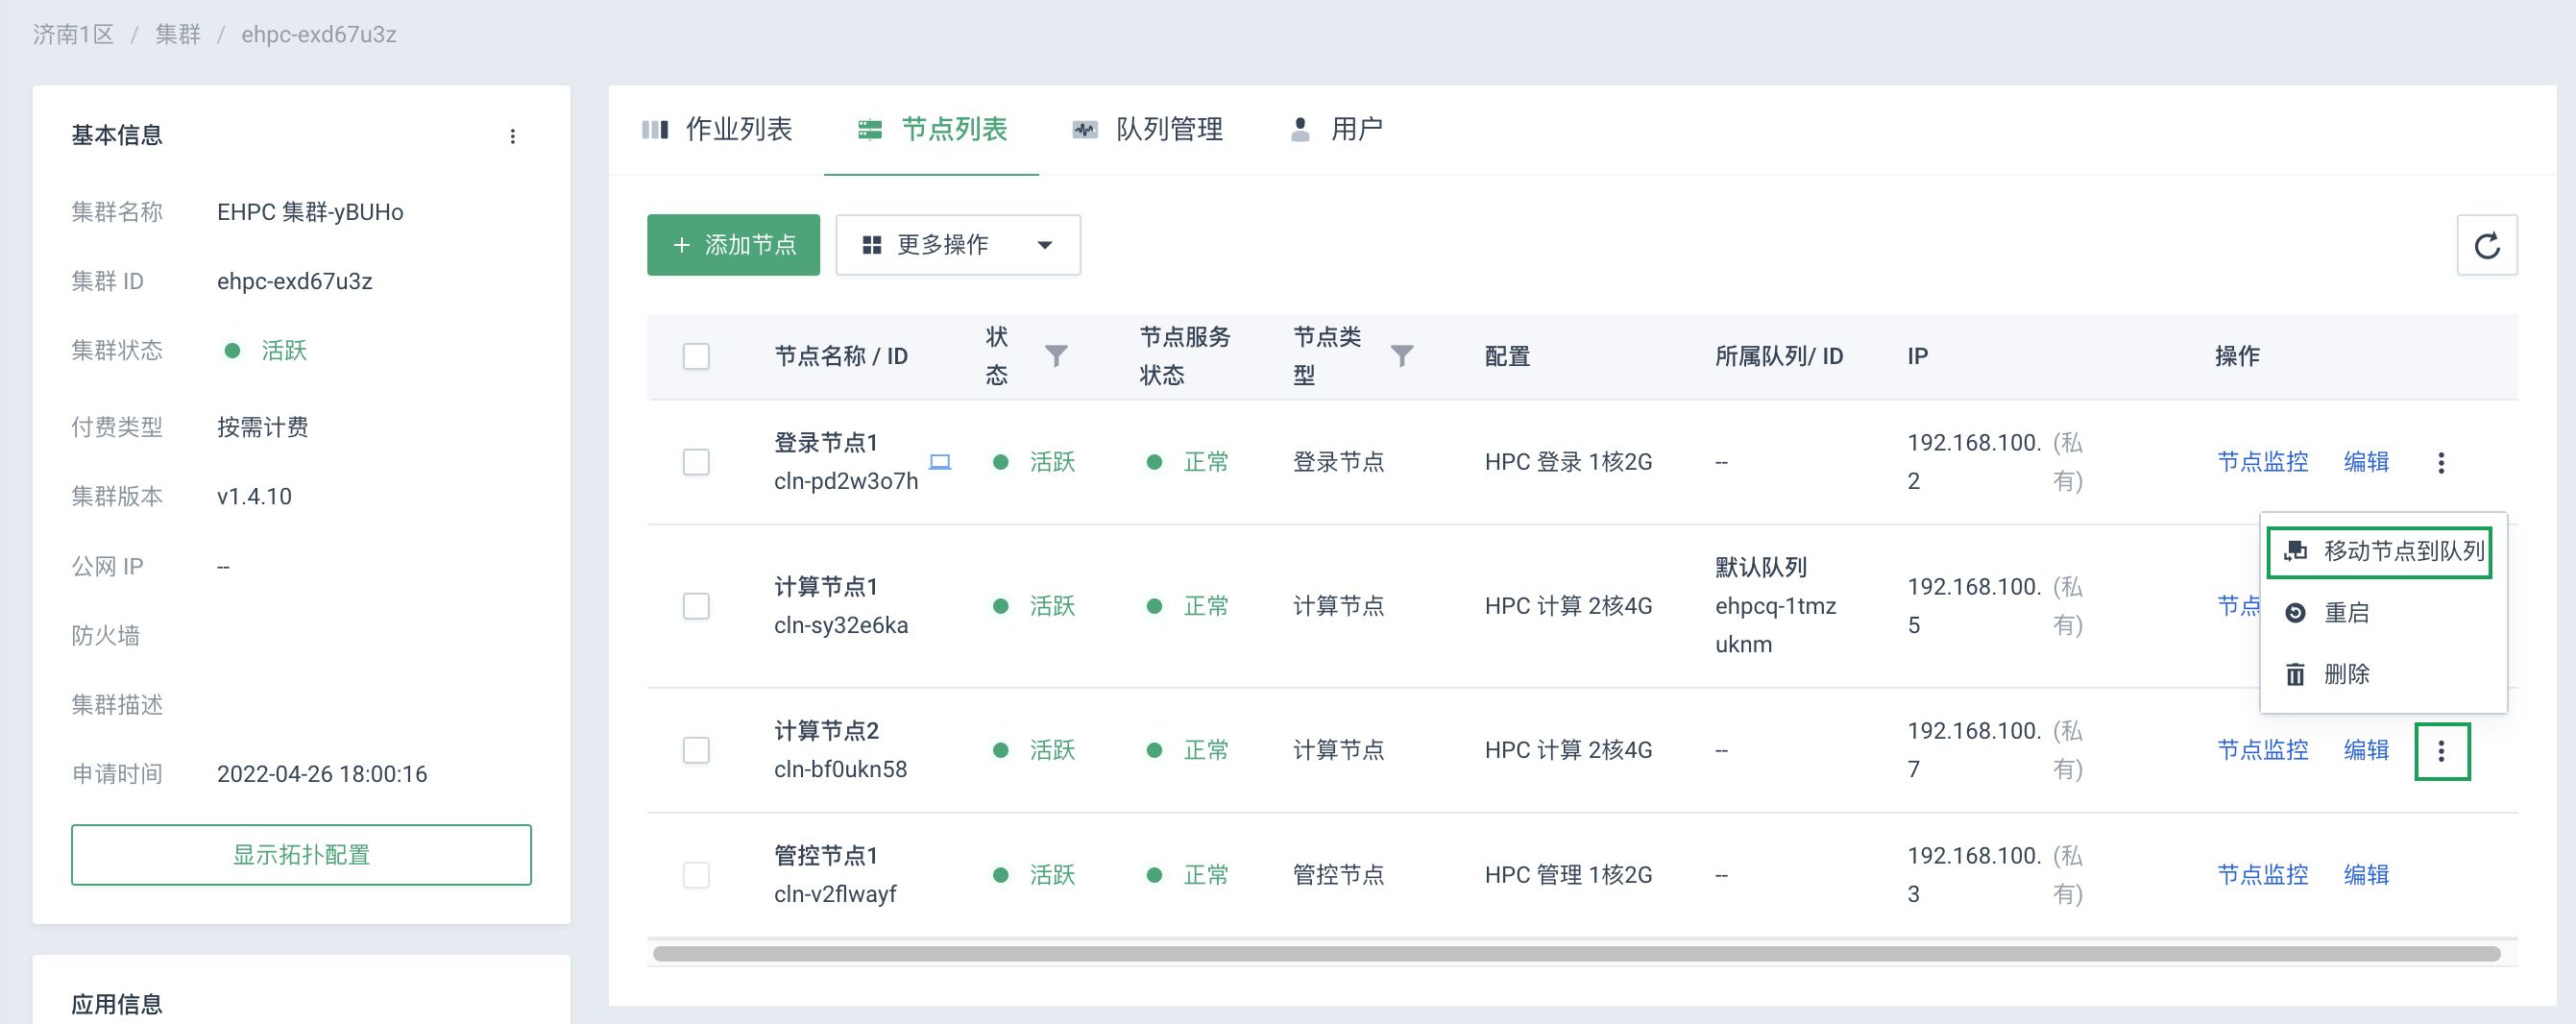Switch to the 作业列表 tab
The image size is (2576, 1024).
click(717, 129)
